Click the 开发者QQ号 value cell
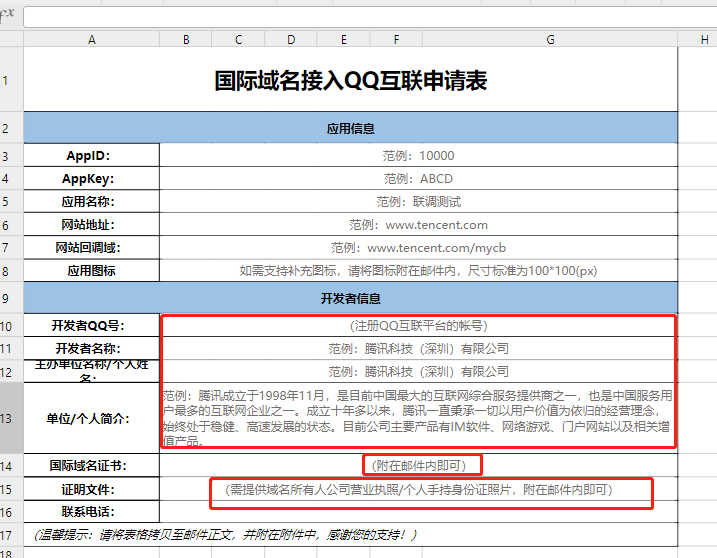The image size is (717, 558). pos(418,325)
